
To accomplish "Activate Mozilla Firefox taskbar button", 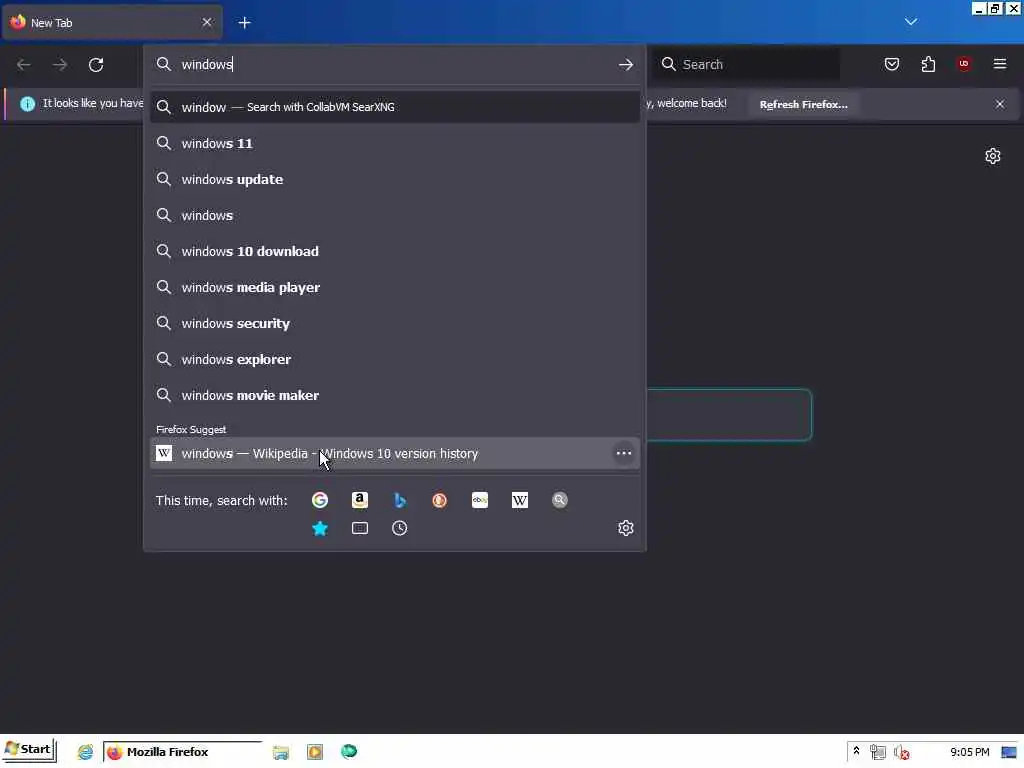I will pyautogui.click(x=182, y=752).
